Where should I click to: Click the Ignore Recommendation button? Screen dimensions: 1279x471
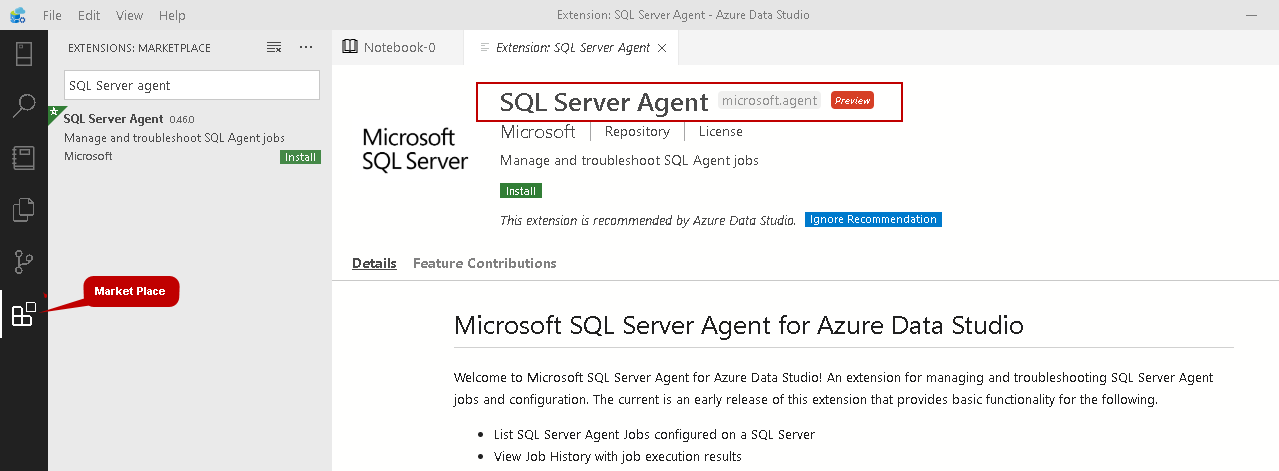point(872,220)
